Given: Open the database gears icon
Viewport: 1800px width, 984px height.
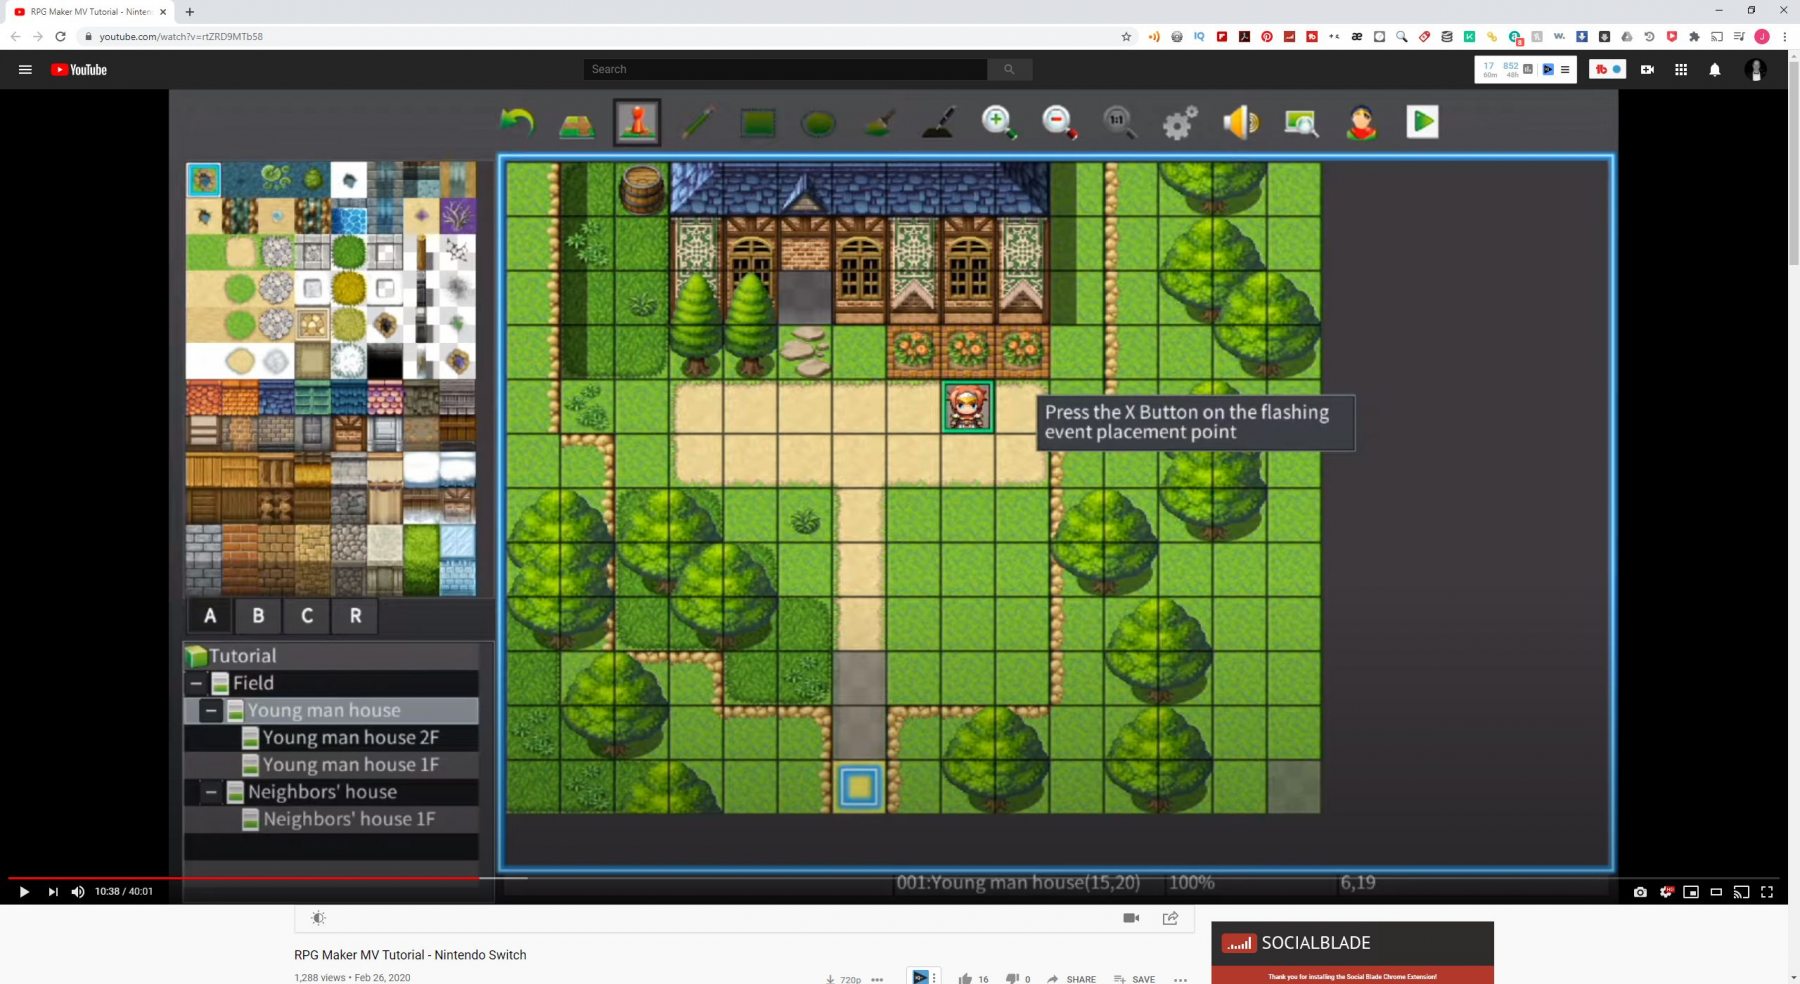Looking at the screenshot, I should pyautogui.click(x=1180, y=123).
